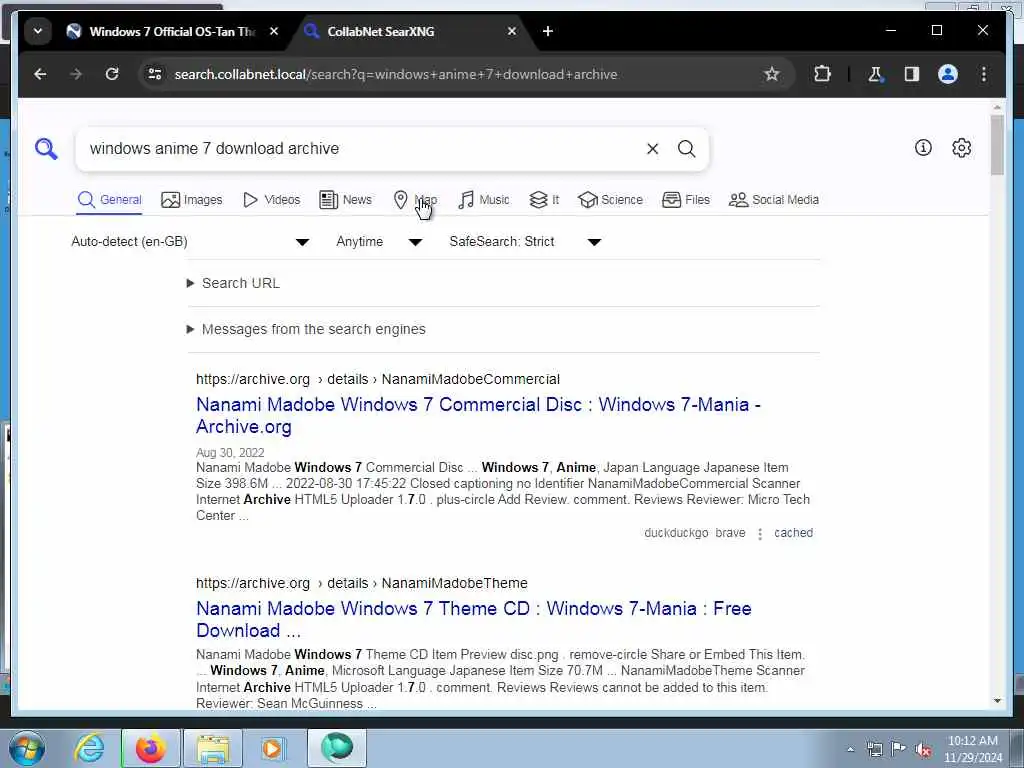The image size is (1024, 768).
Task: Click the taskbar clock and date
Action: click(973, 749)
